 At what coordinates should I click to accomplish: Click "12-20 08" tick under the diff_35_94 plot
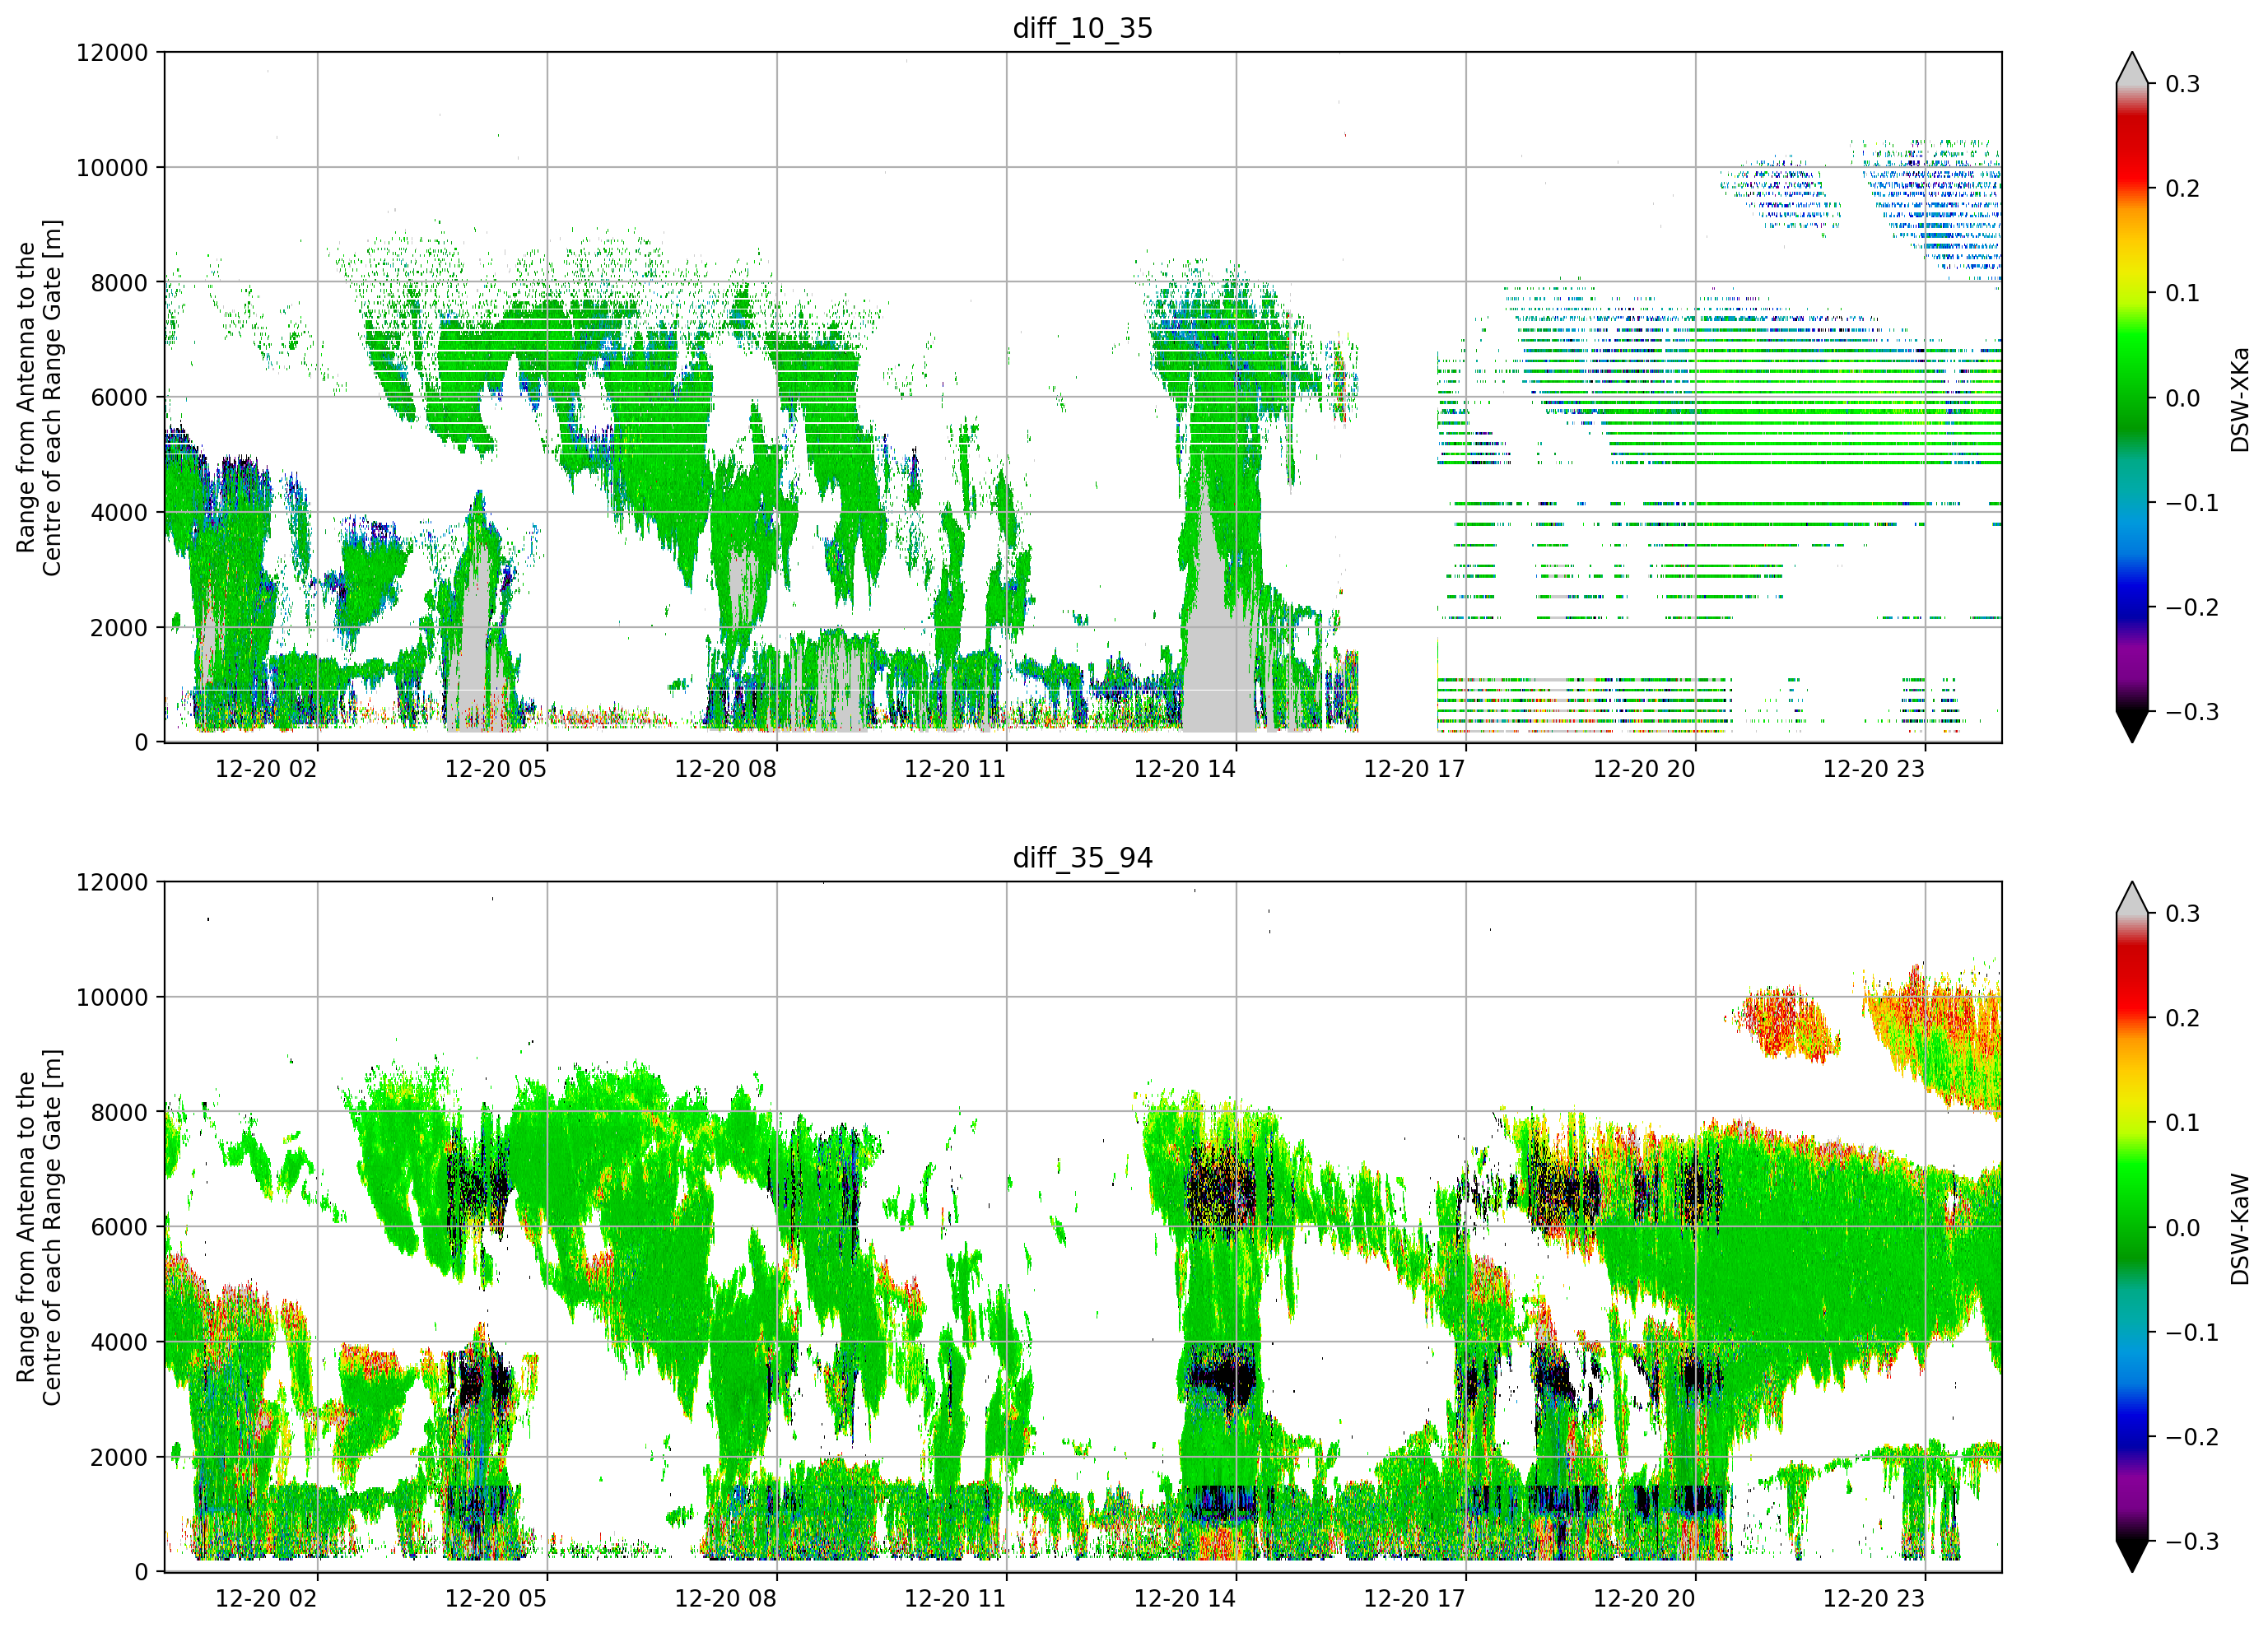(x=726, y=1599)
